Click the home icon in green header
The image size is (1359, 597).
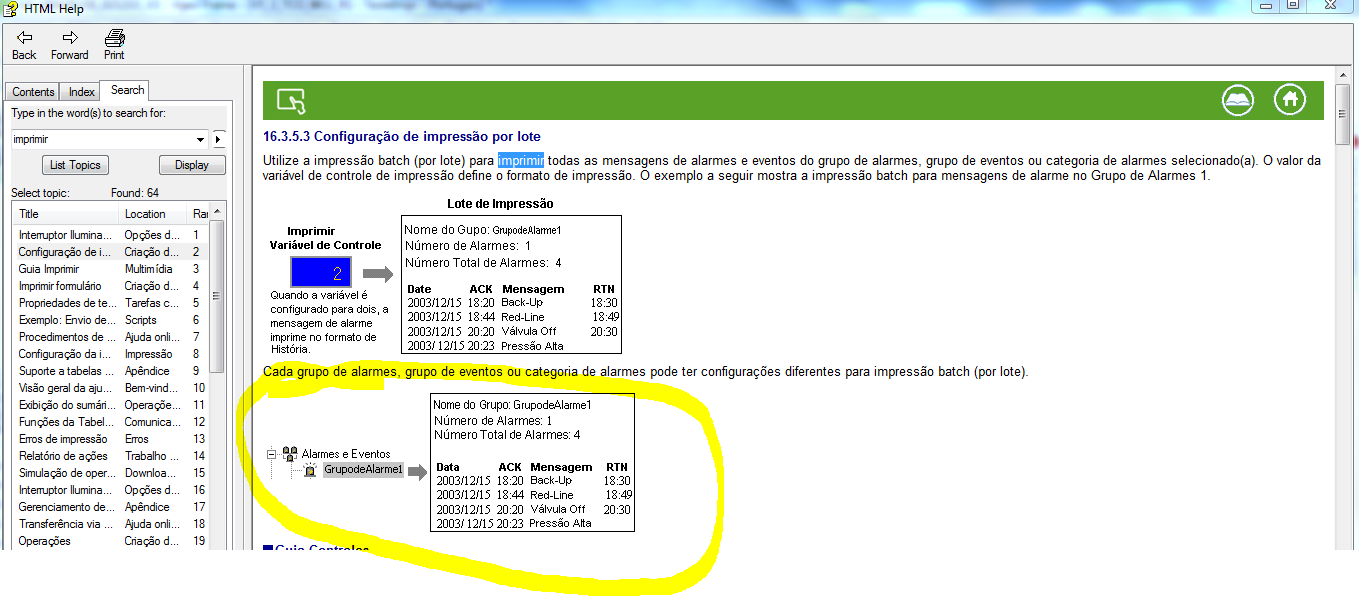(x=1290, y=100)
